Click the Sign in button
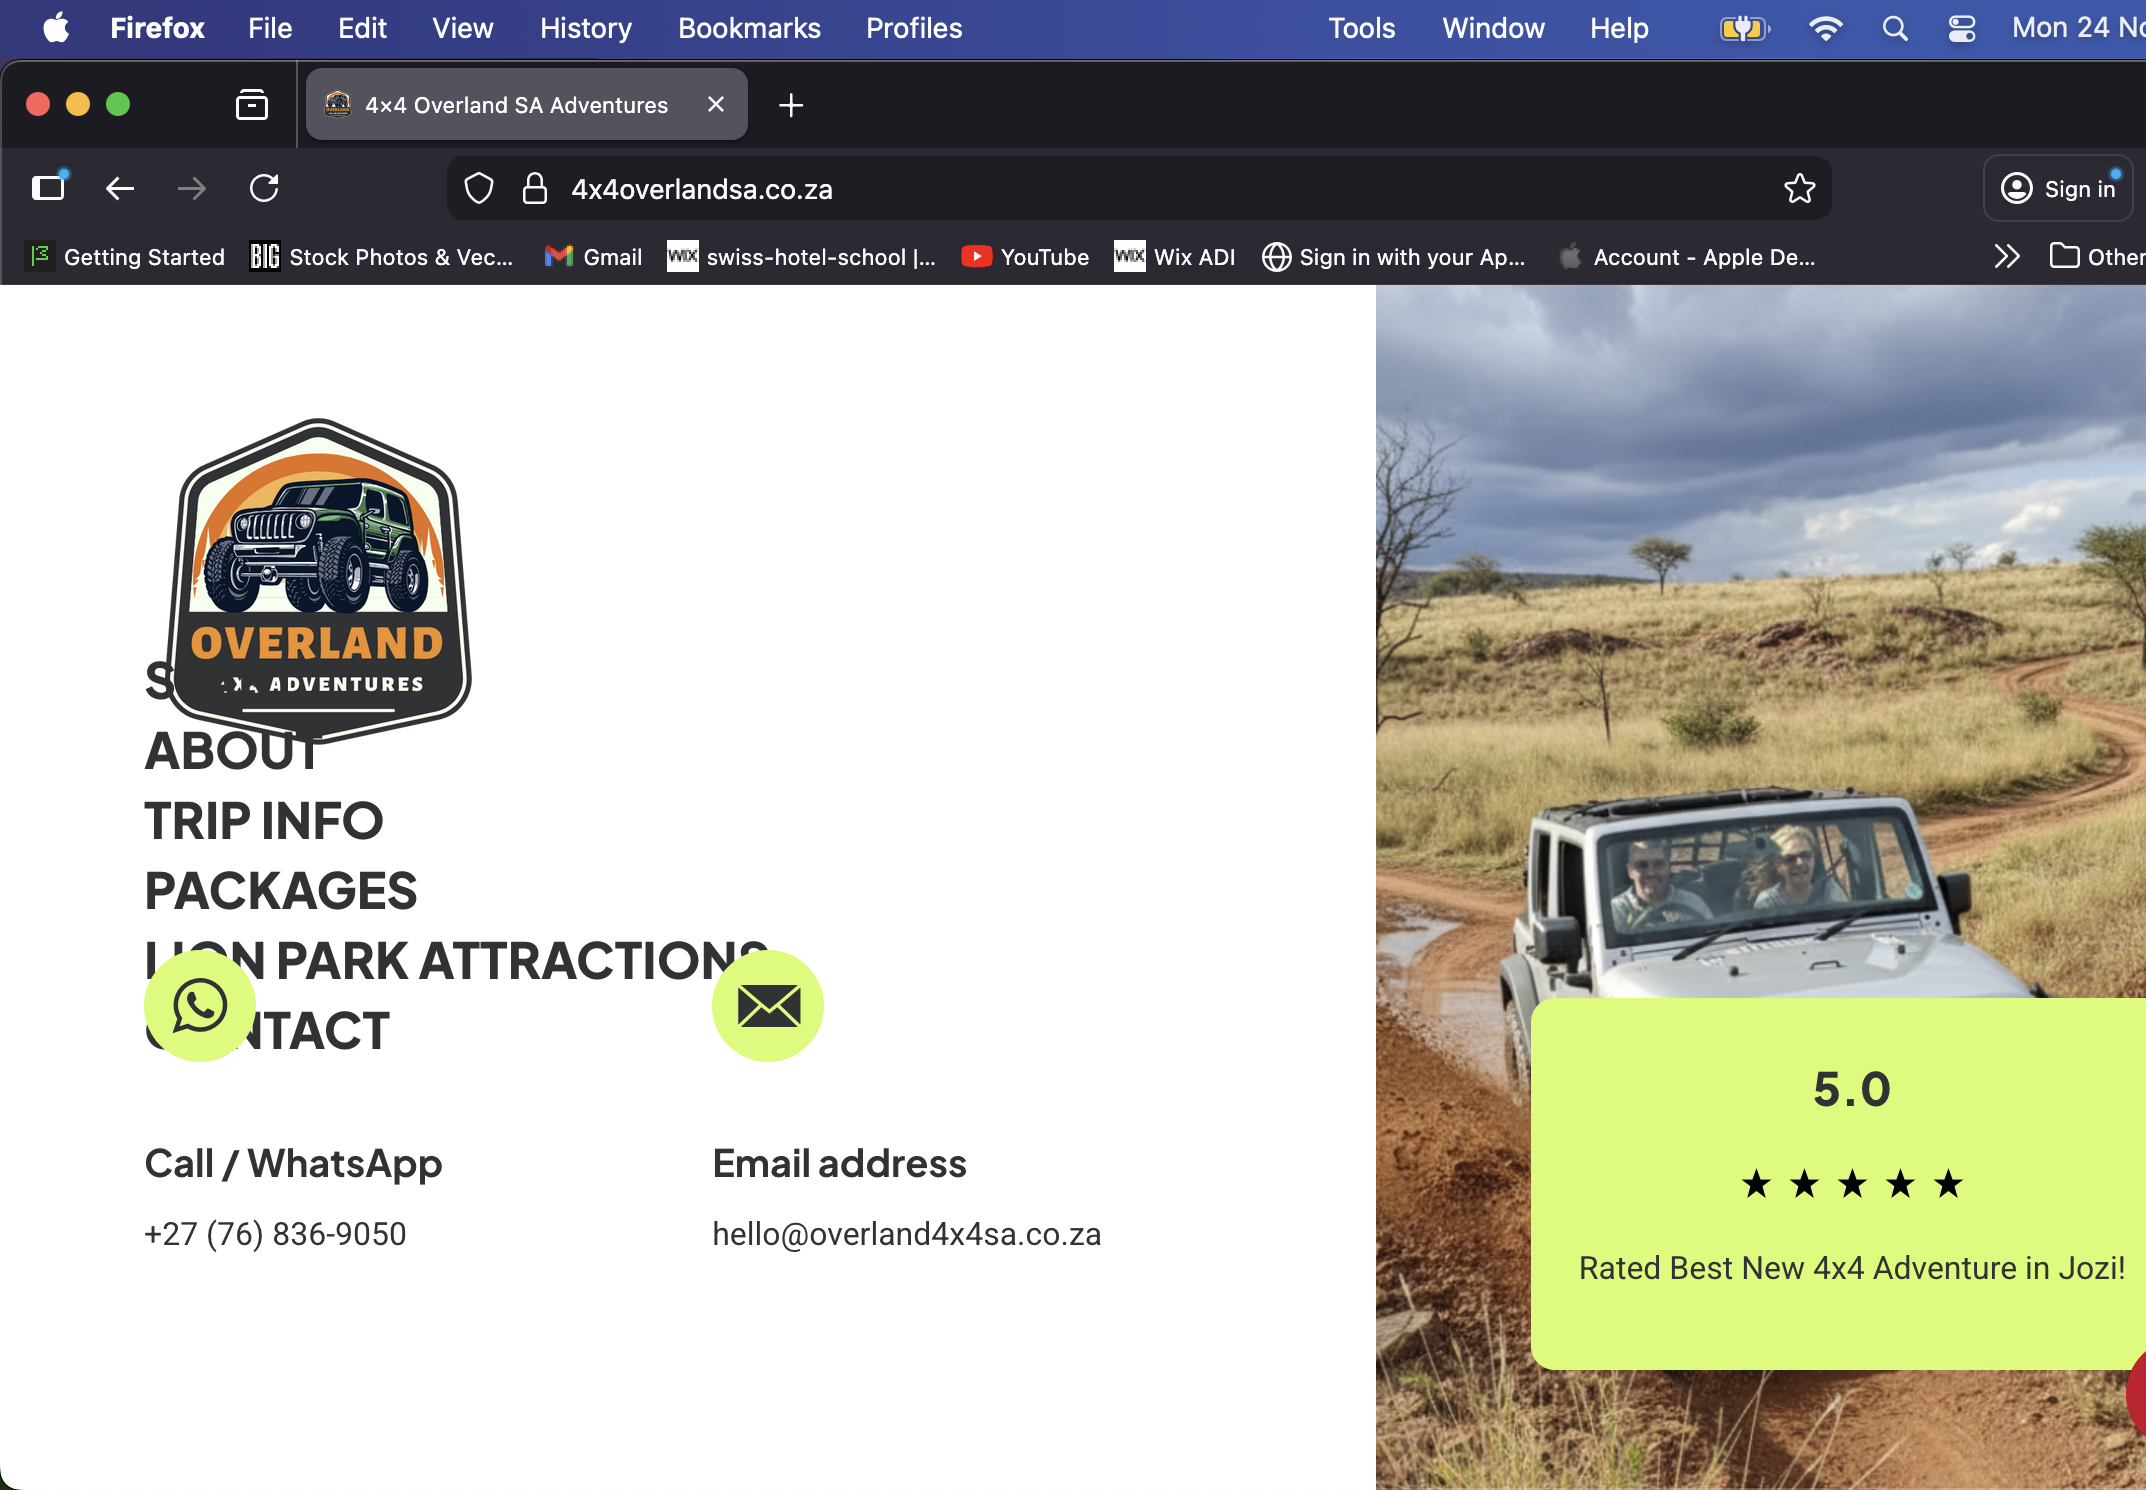 click(2058, 189)
